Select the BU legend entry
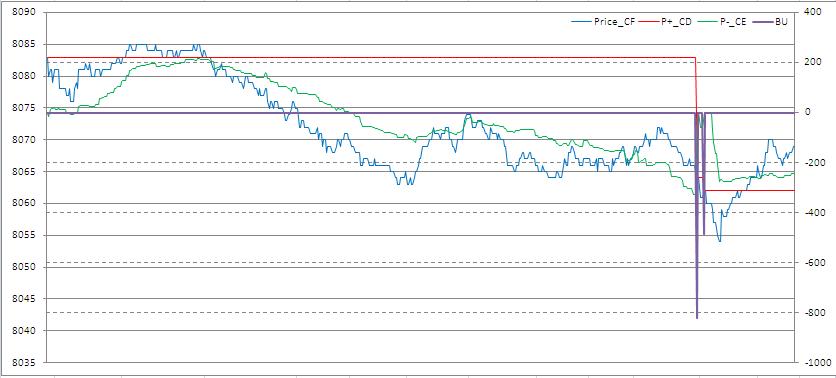Image resolution: width=836 pixels, height=378 pixels. pyautogui.click(x=770, y=22)
